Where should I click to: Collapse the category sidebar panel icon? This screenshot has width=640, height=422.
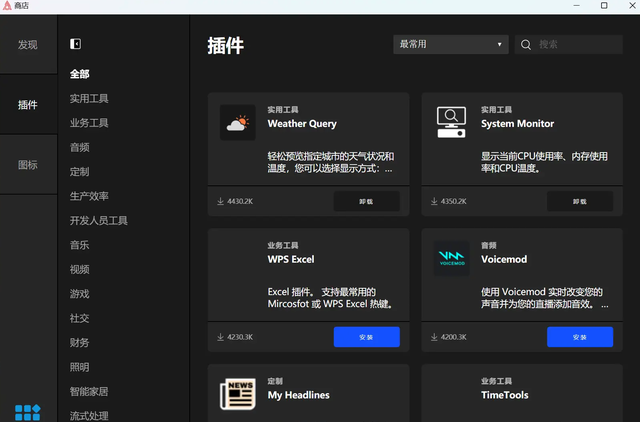(76, 44)
